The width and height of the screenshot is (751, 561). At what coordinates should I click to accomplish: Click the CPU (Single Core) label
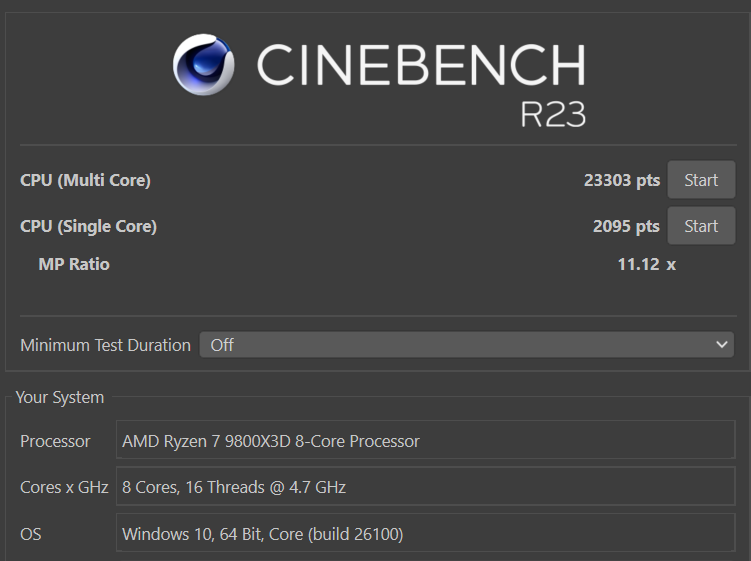88,226
